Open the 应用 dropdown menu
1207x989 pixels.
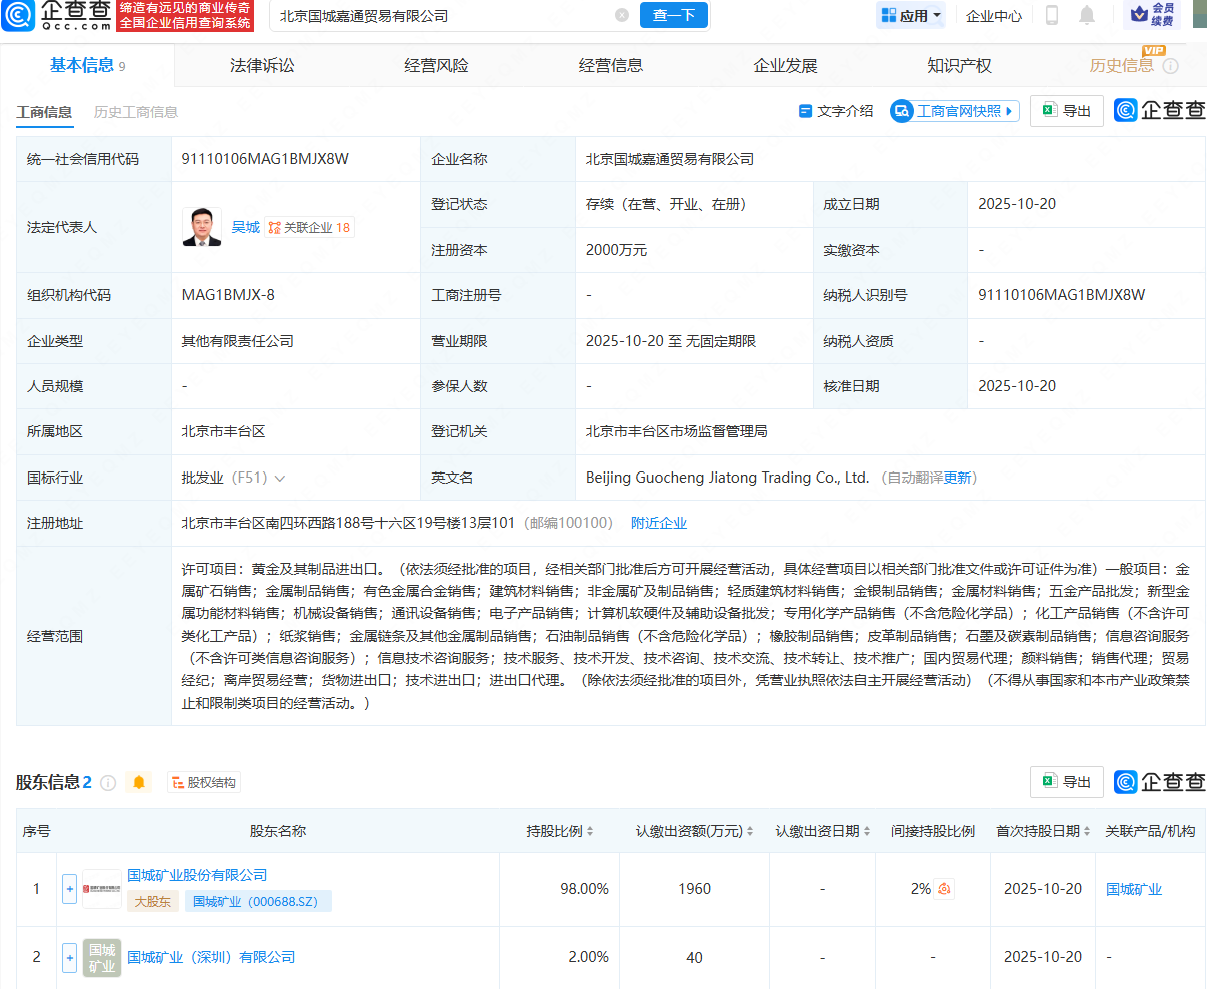[x=910, y=16]
